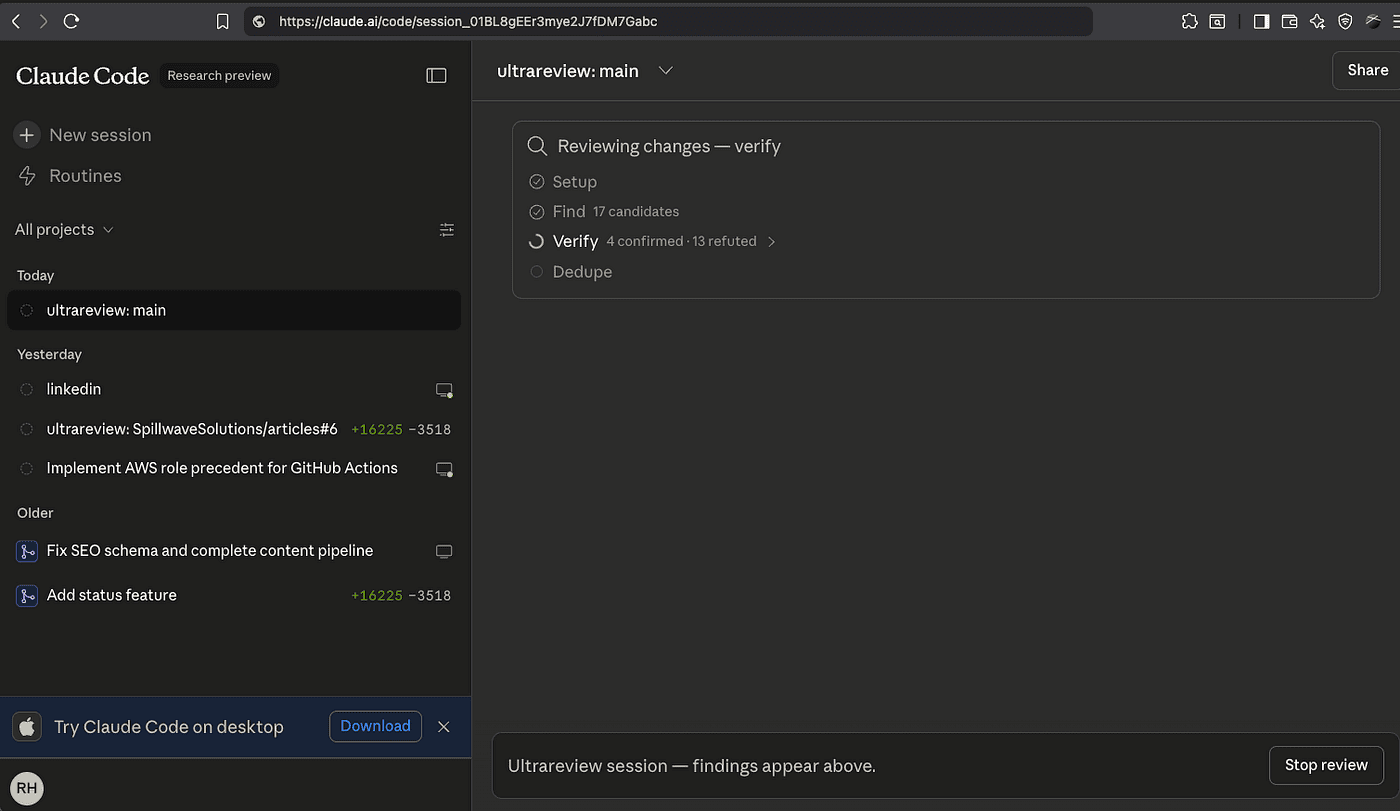Click +16225 −3518 diff stats on articles#6 row
The image size is (1400, 811).
pyautogui.click(x=401, y=430)
